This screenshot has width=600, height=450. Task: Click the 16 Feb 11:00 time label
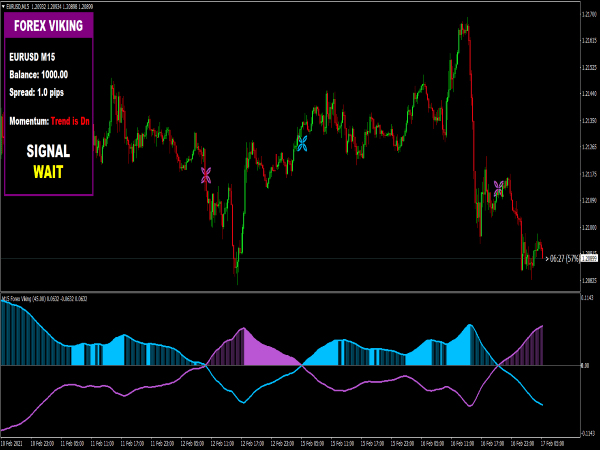click(x=462, y=443)
